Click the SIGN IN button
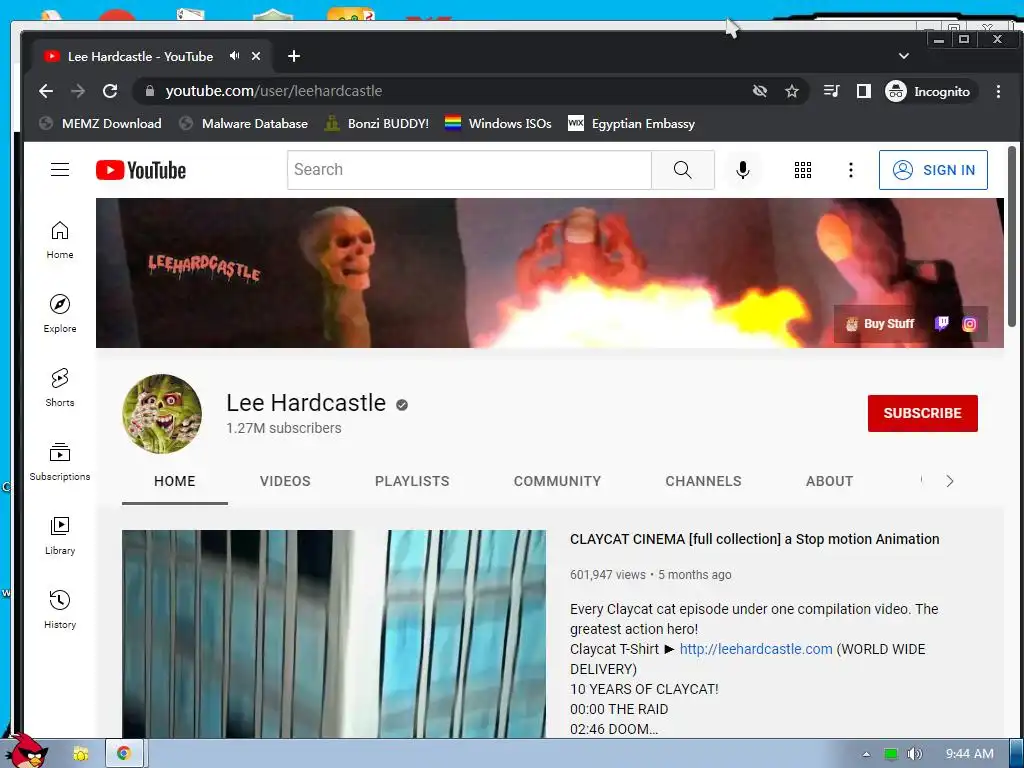The height and width of the screenshot is (768, 1024). 933,170
